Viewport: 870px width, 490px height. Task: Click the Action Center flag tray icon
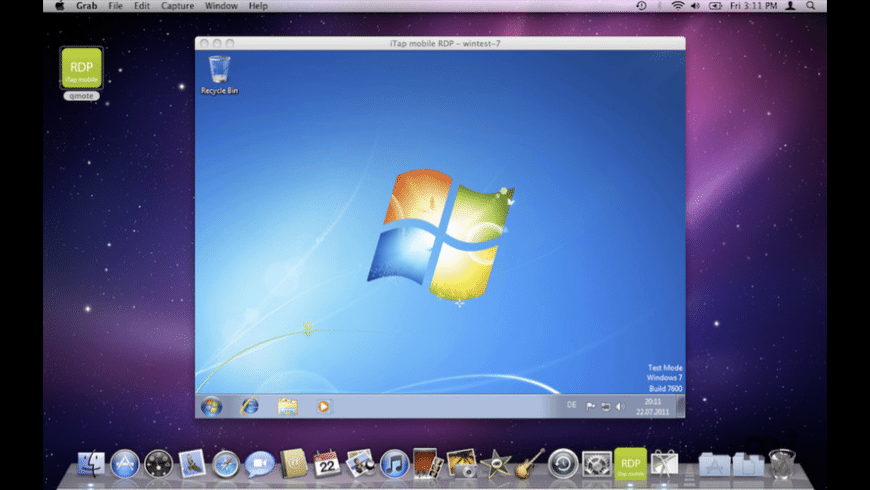590,406
